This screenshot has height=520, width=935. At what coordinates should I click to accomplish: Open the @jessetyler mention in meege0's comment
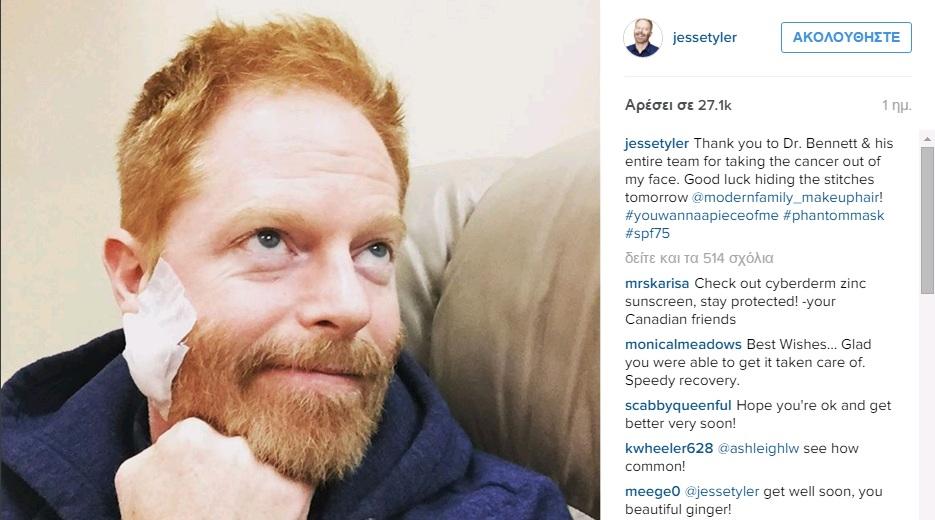tap(722, 491)
